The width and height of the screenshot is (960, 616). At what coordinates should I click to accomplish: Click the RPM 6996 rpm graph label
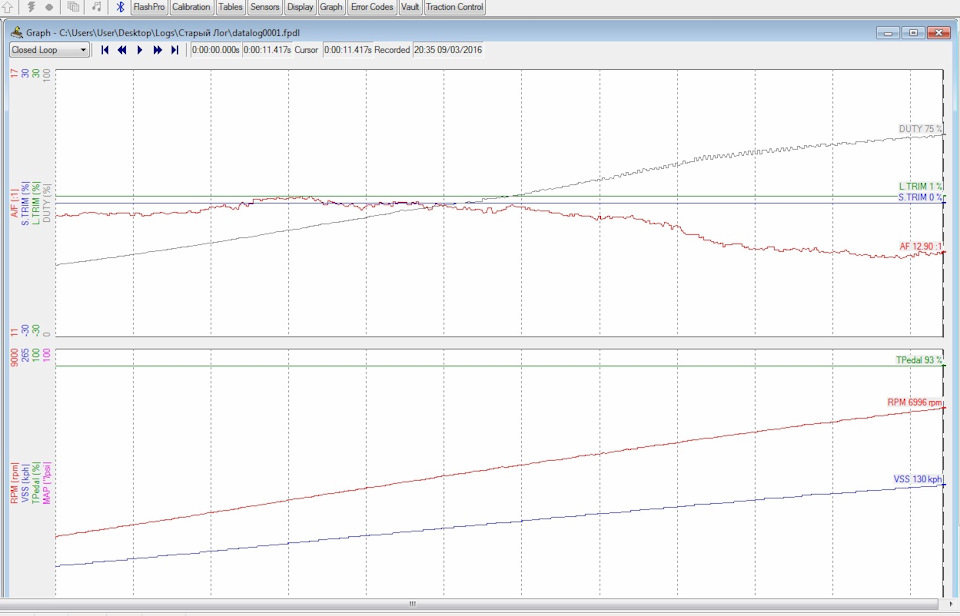(915, 402)
